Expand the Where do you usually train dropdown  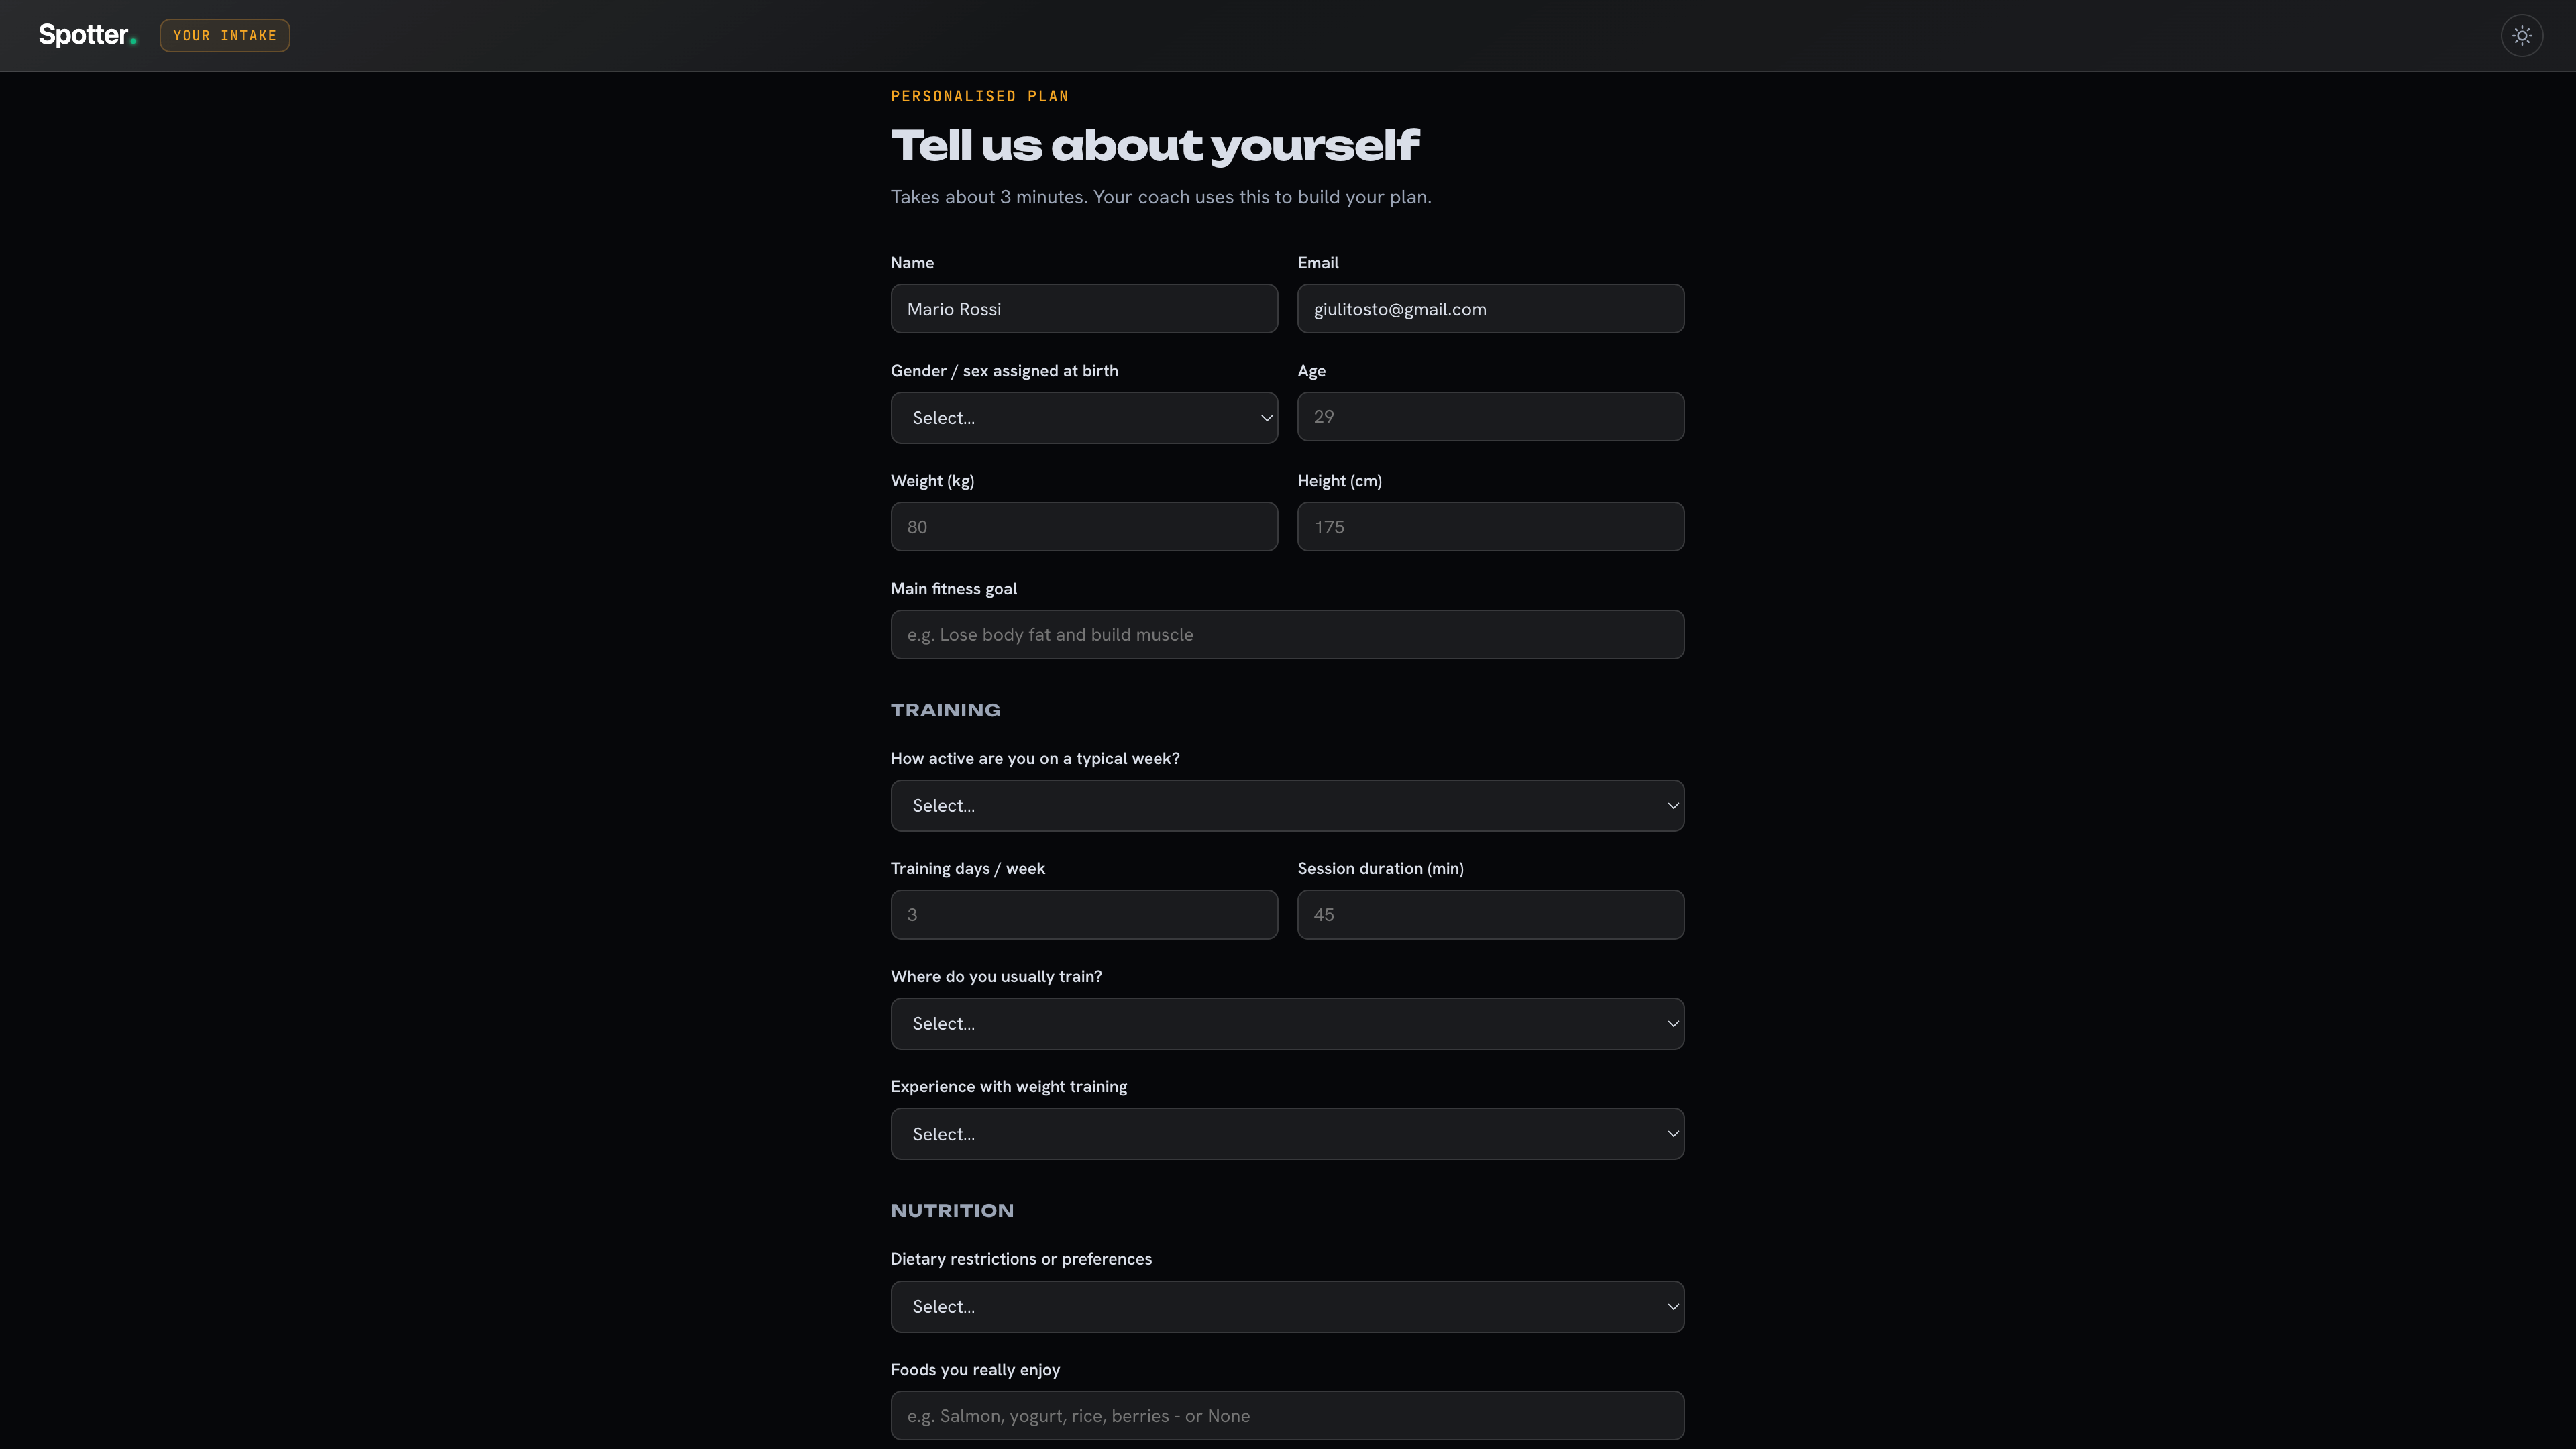tap(1287, 1024)
